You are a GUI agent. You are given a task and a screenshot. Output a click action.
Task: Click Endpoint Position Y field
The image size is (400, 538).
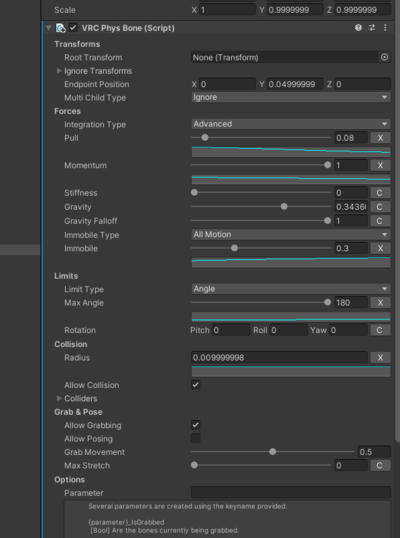[295, 84]
